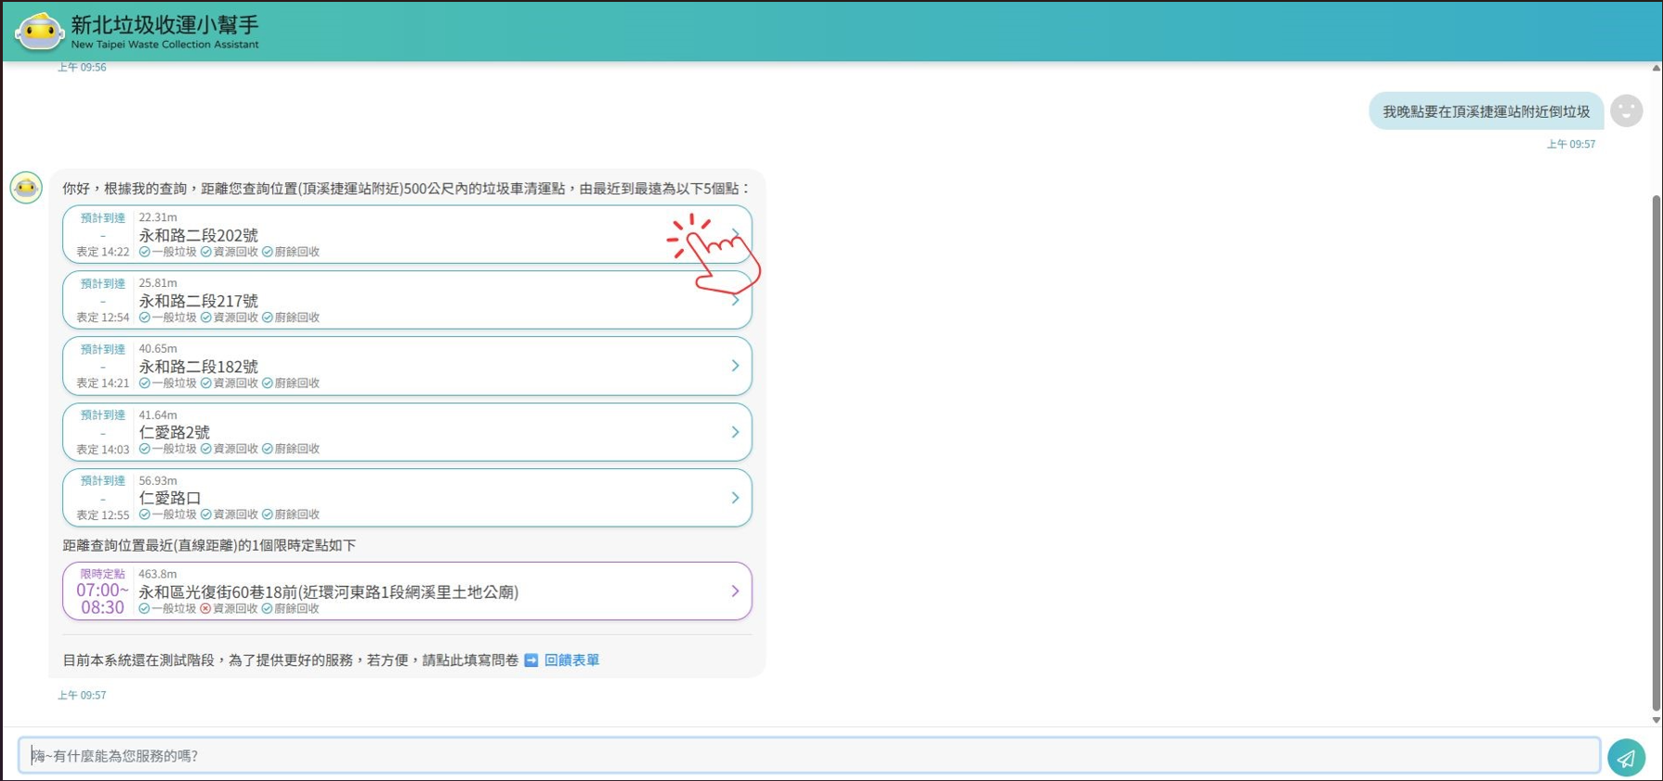Screen dimensions: 1663x781
Task: Click the 表定 14:03 scheduled time
Action: pyautogui.click(x=103, y=449)
